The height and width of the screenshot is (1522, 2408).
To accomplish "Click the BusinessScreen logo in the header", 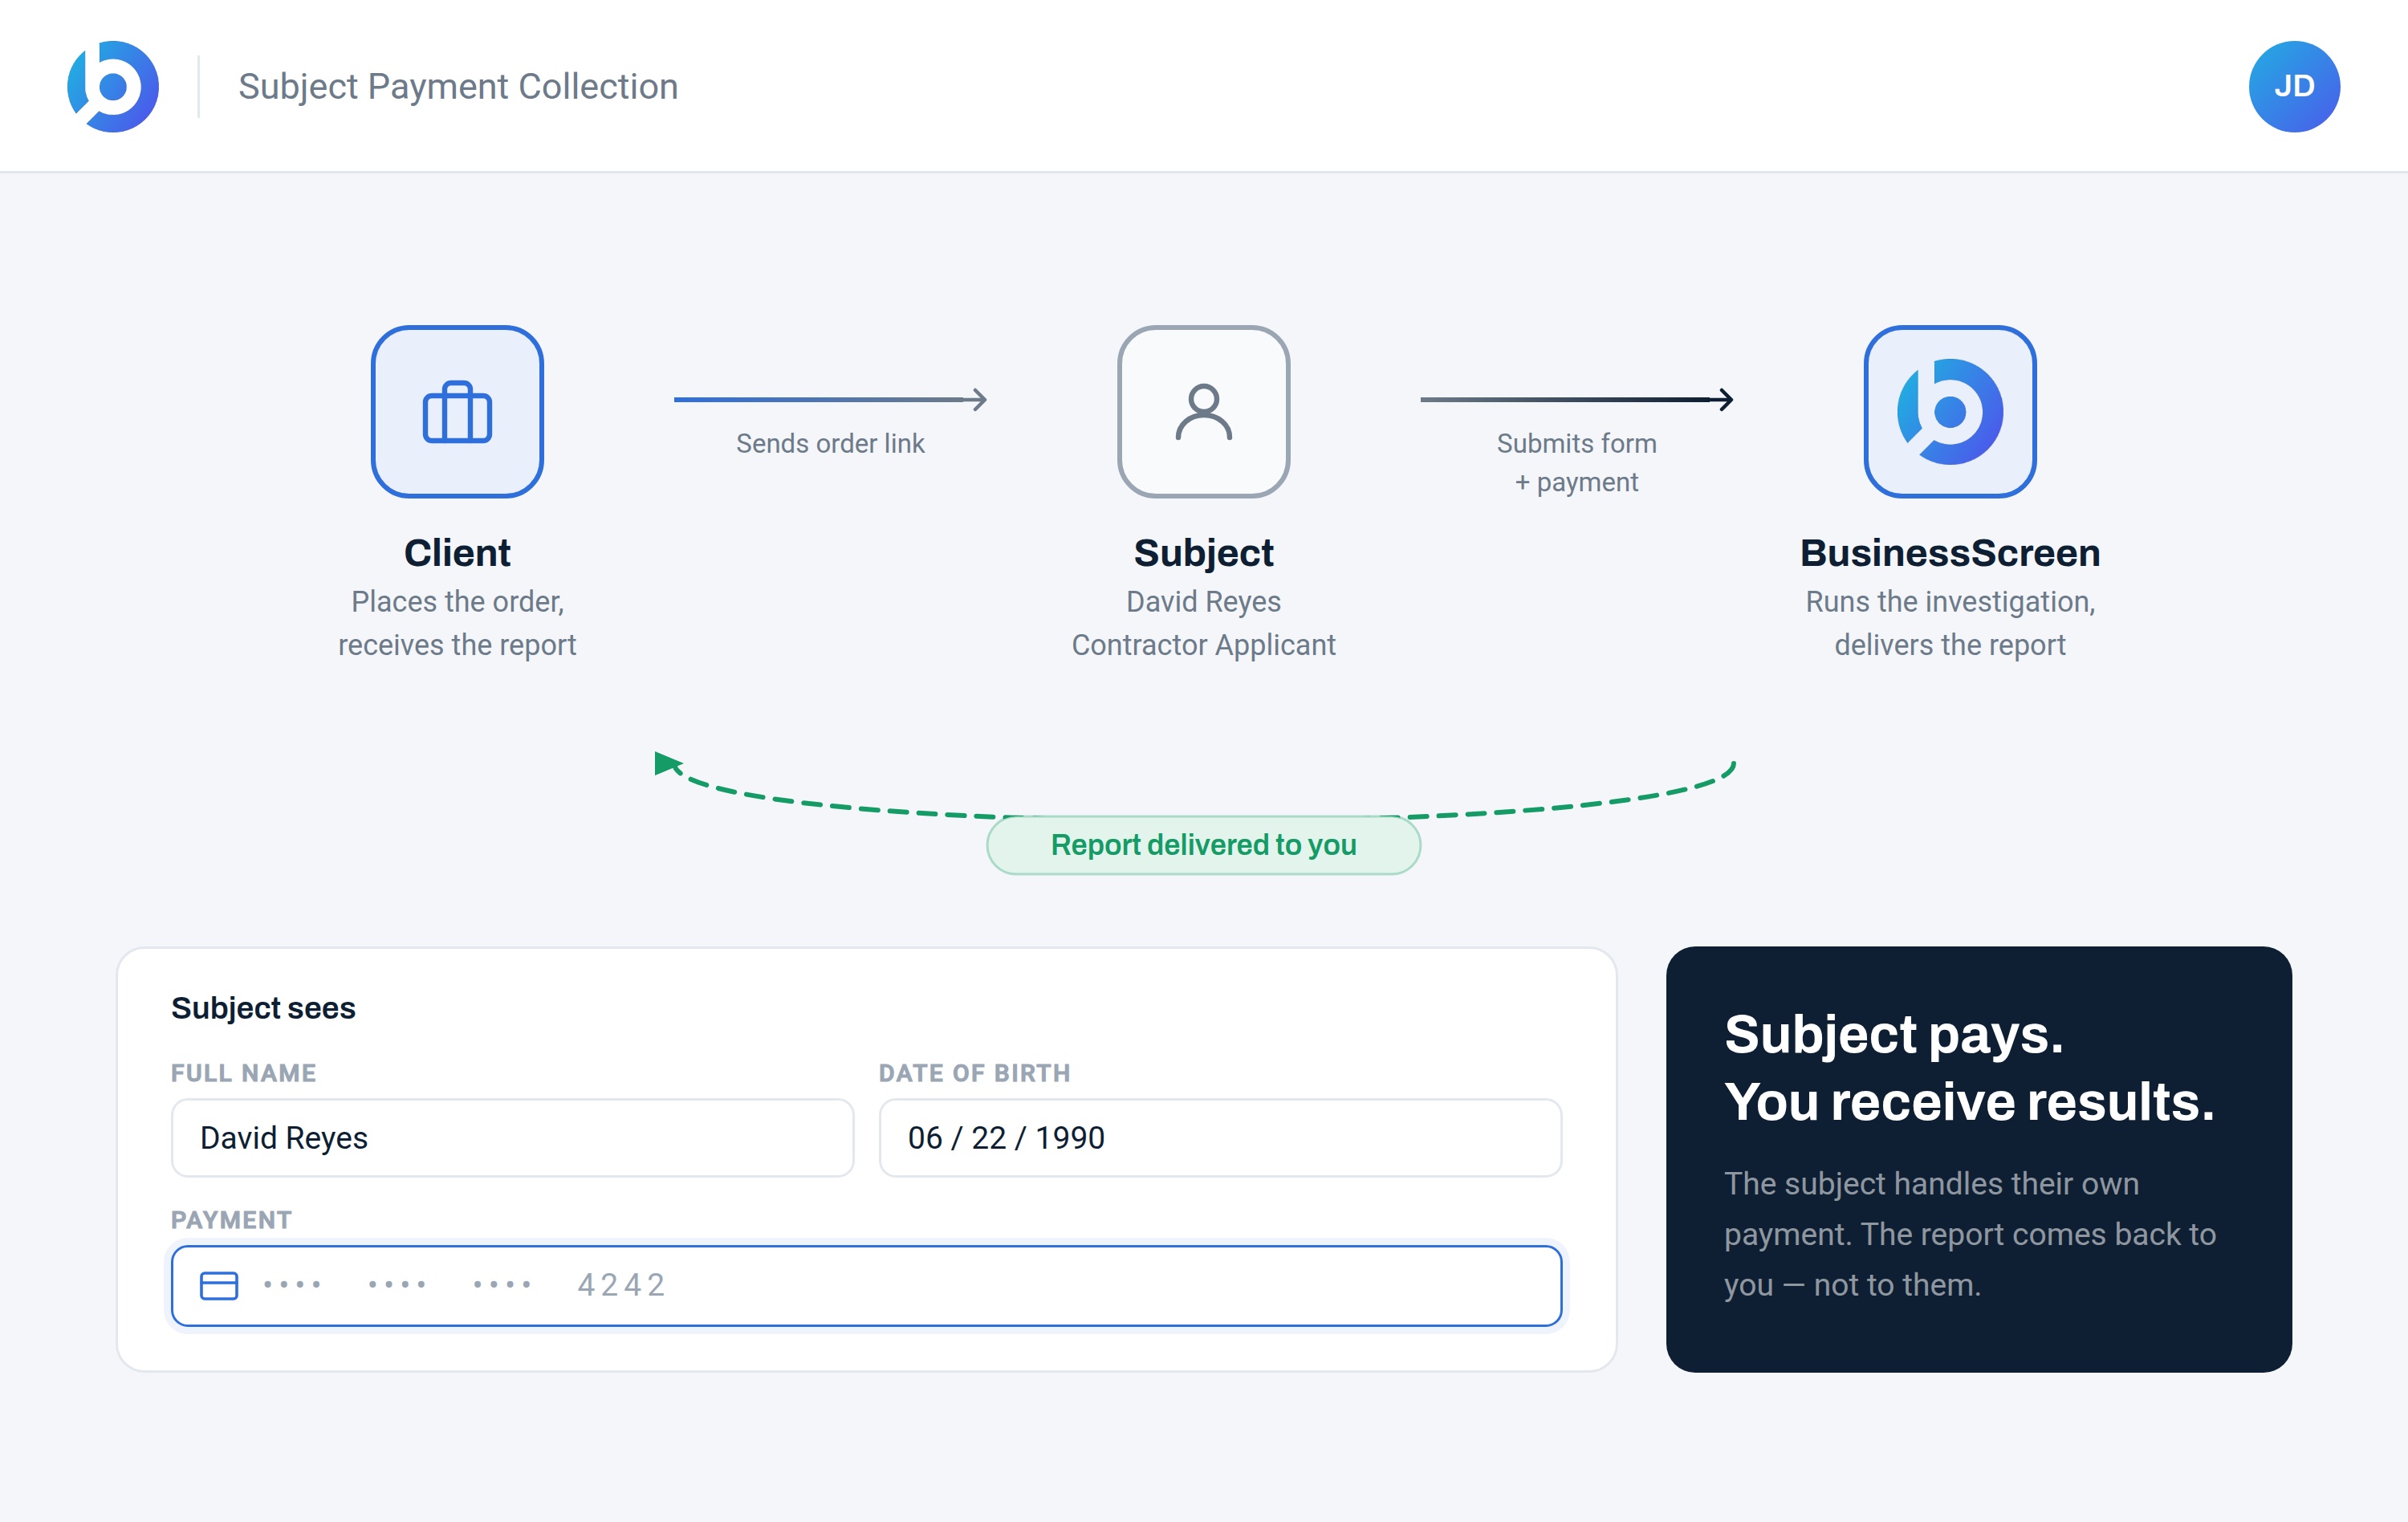I will coord(113,86).
